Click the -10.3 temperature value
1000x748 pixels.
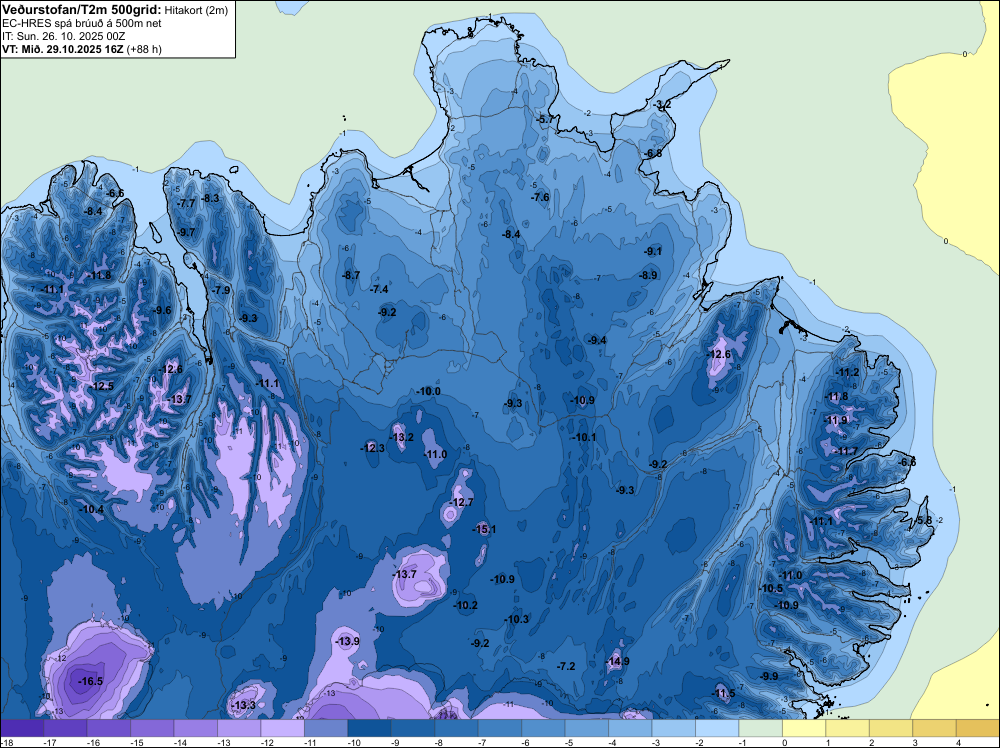[x=517, y=619]
